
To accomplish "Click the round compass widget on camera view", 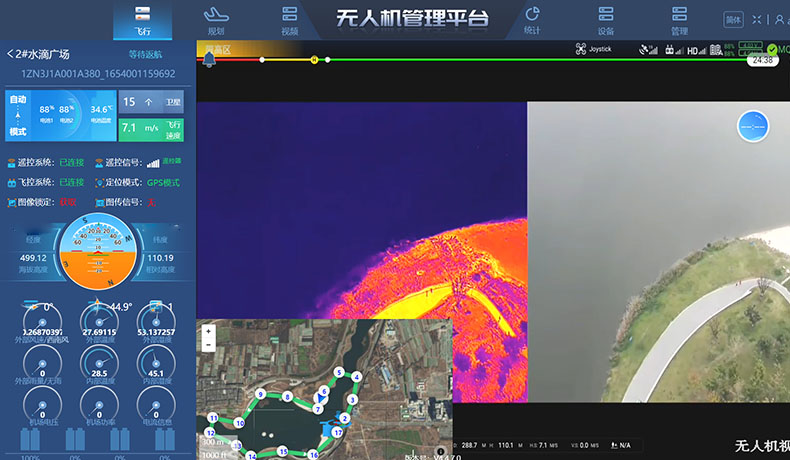I will click(753, 125).
